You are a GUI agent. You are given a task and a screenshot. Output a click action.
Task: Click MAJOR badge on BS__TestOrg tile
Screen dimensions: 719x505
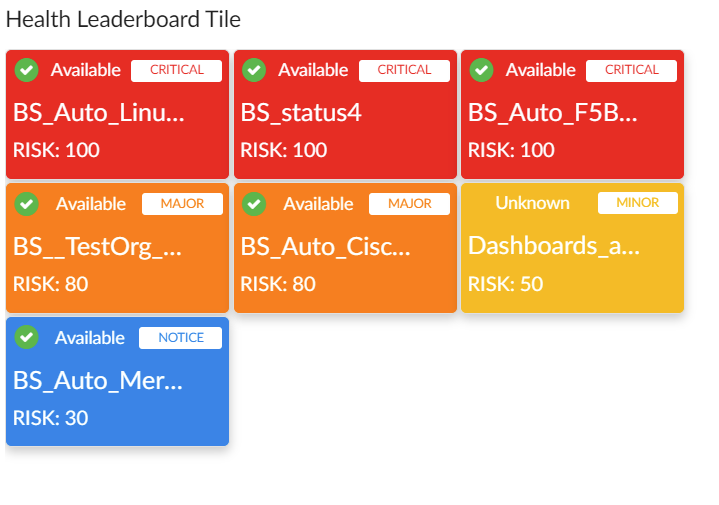181,204
